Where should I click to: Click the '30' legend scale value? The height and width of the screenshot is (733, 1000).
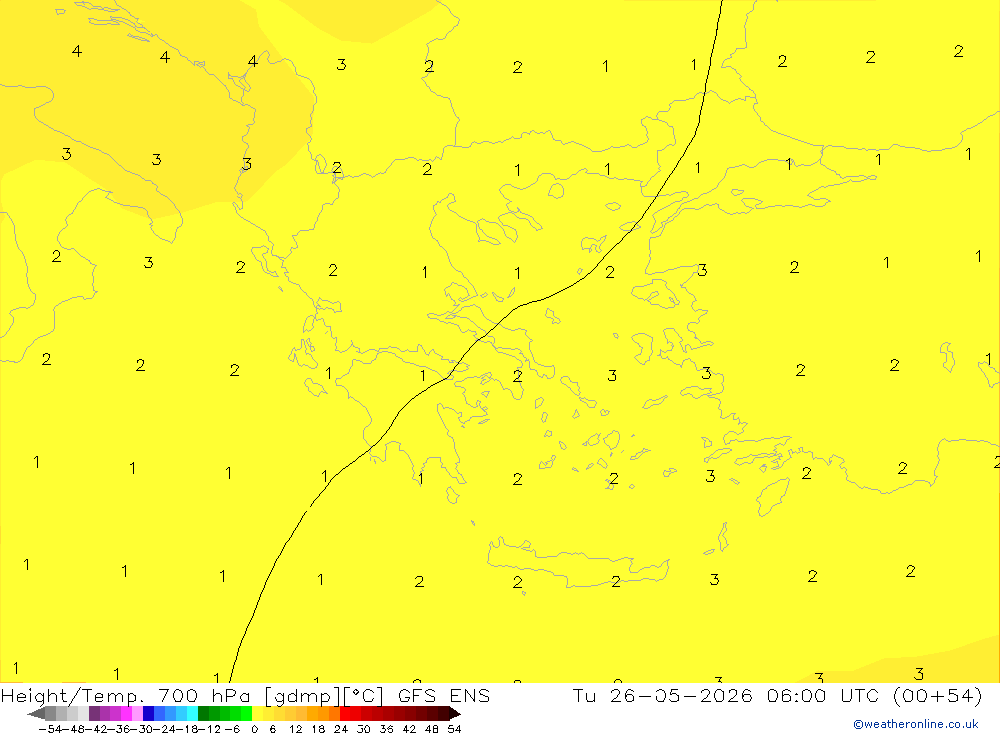[364, 729]
